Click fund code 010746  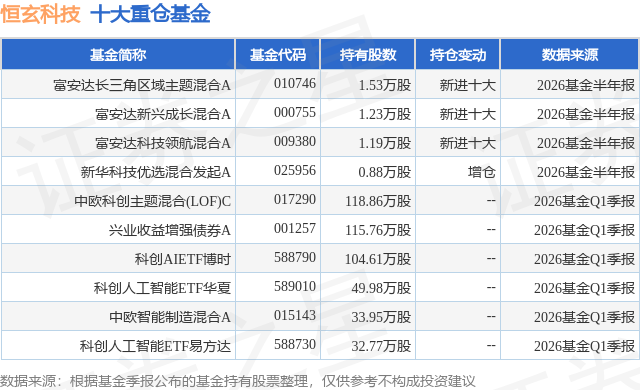[295, 83]
